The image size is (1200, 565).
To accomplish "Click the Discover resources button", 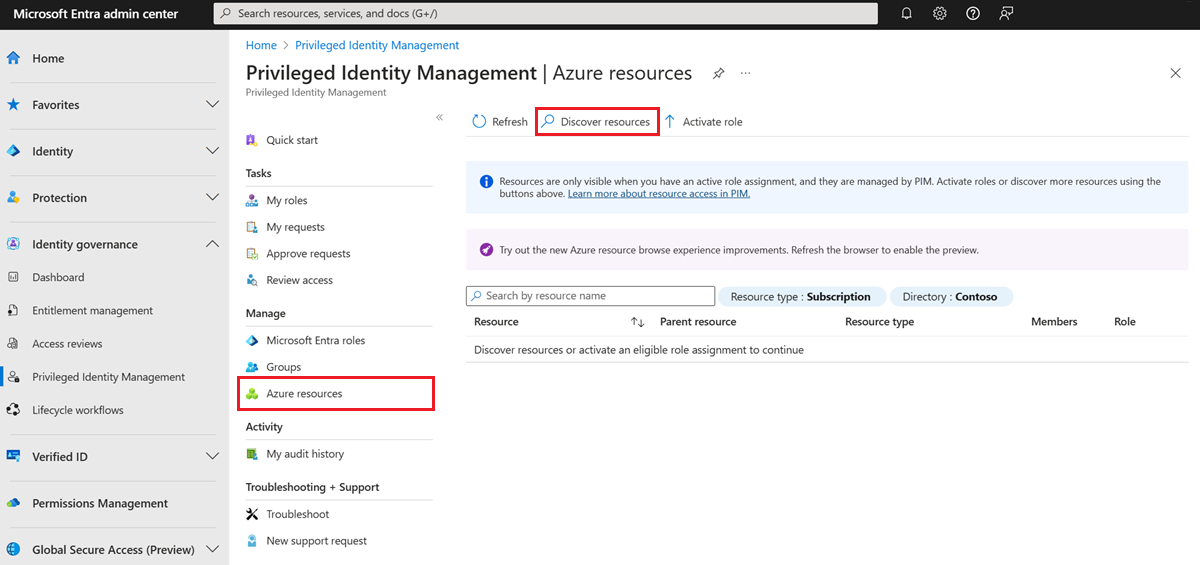I will (x=597, y=122).
